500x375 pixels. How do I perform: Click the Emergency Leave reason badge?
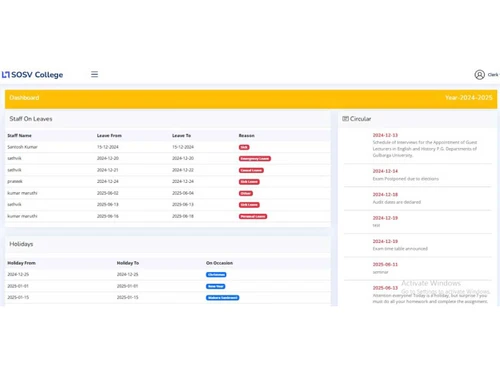click(x=255, y=159)
